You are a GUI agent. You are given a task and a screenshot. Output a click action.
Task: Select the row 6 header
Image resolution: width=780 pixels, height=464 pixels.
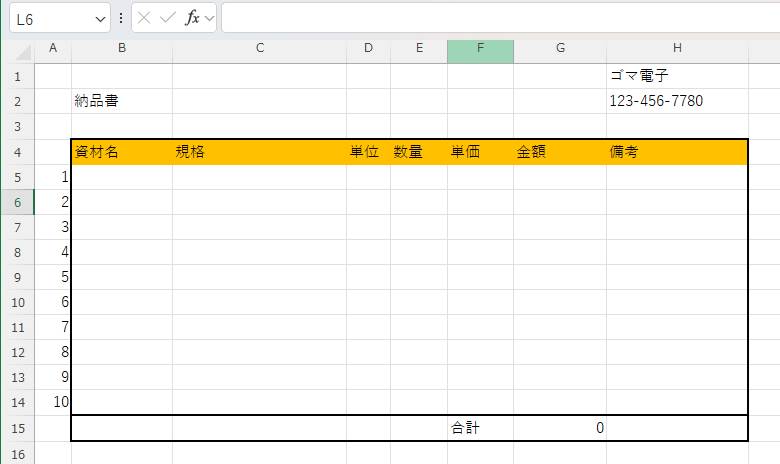pos(17,202)
